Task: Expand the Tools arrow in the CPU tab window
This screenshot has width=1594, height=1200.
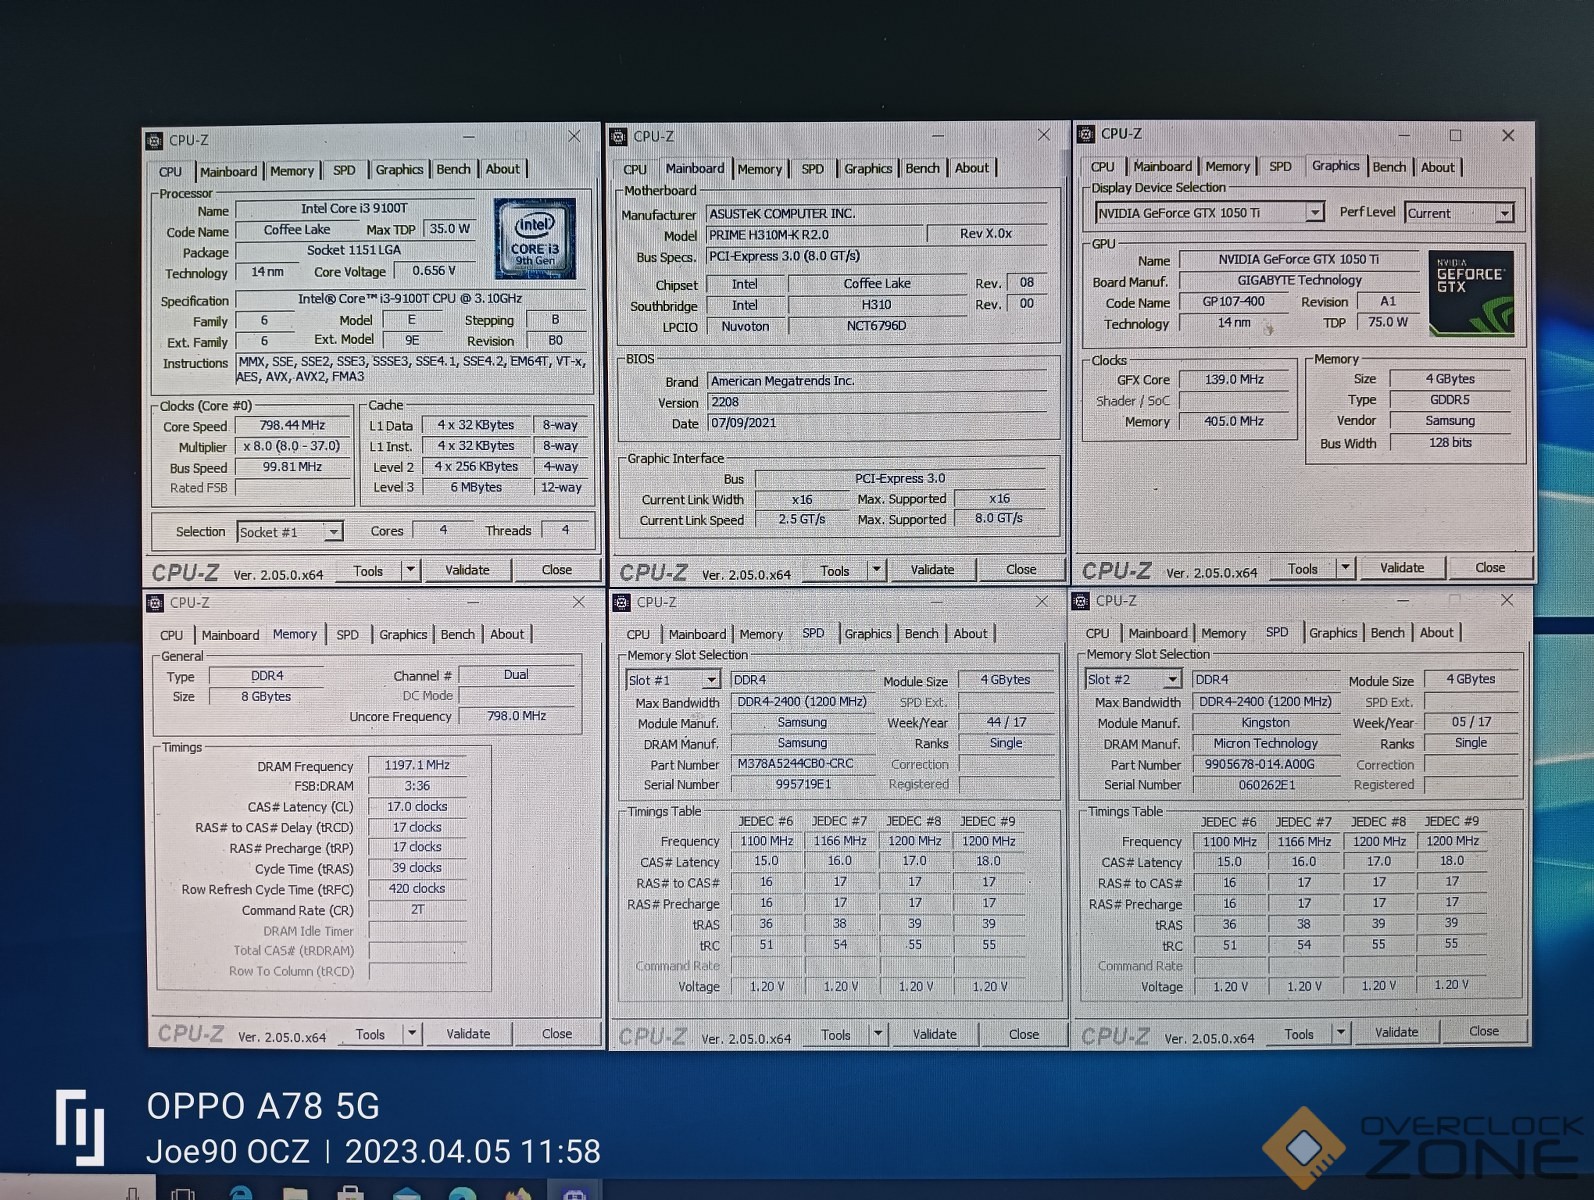Action: 410,570
